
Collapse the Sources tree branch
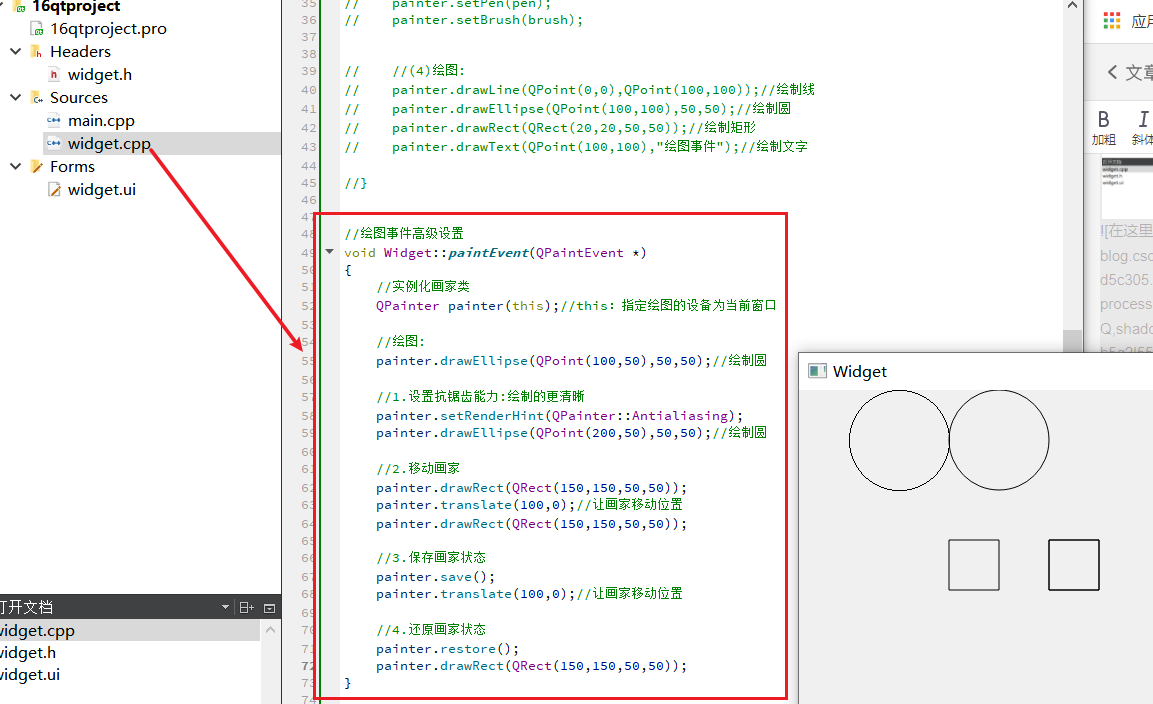[x=15, y=97]
